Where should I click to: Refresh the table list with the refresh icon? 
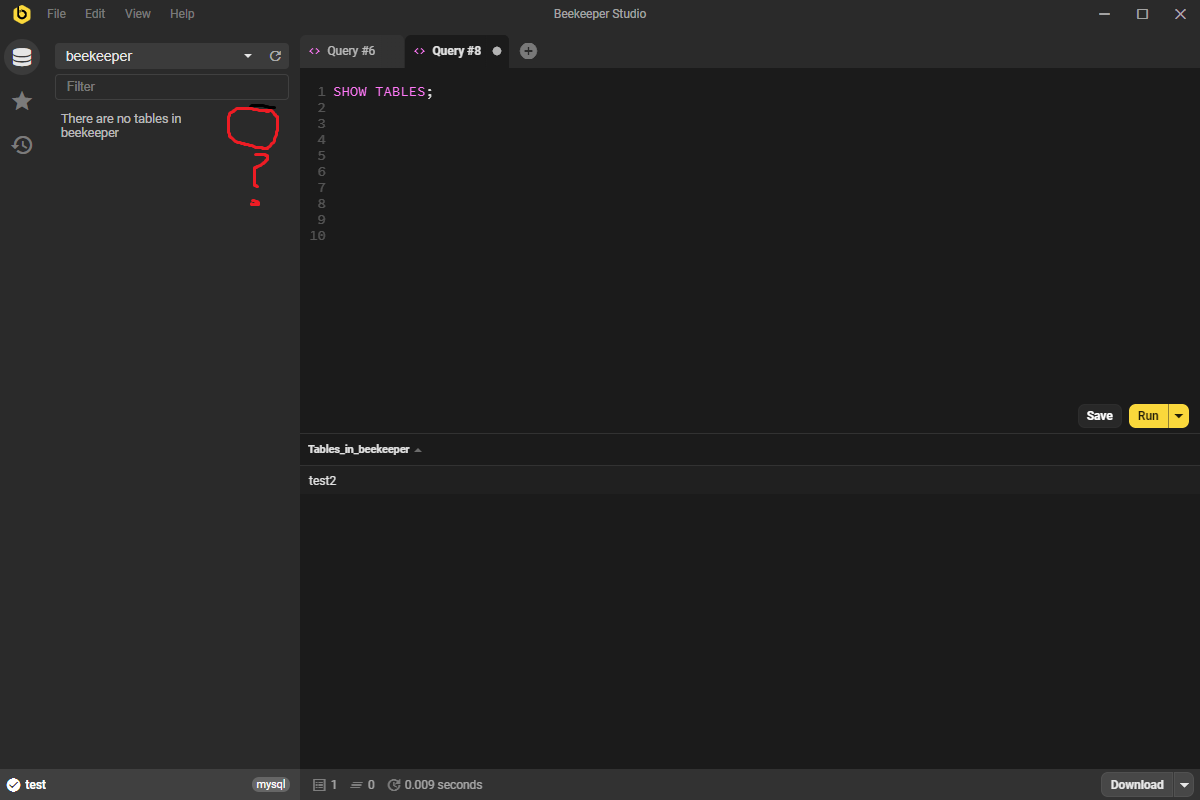275,56
